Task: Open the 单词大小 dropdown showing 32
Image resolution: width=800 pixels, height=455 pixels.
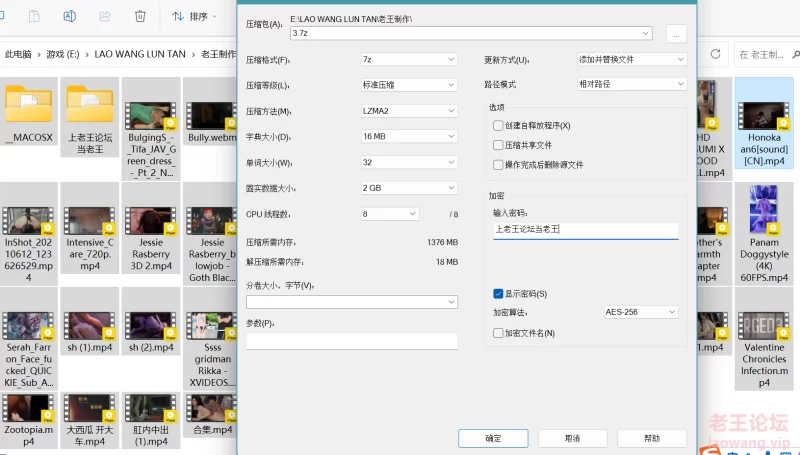Action: 409,162
